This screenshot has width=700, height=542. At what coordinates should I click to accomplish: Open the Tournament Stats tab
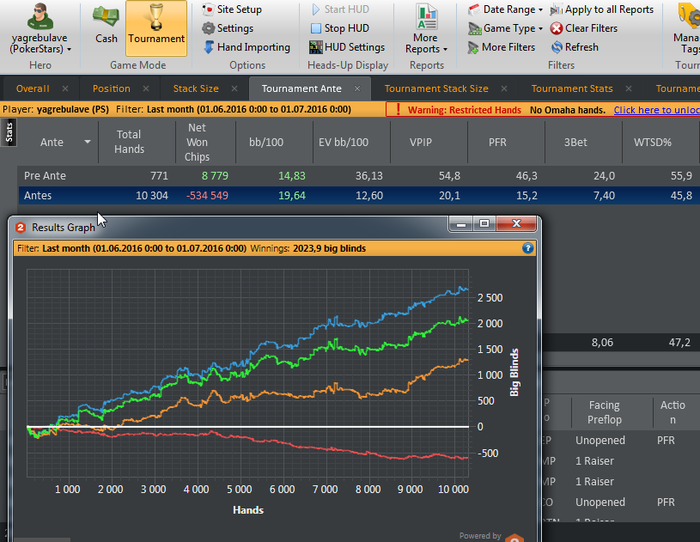(572, 88)
